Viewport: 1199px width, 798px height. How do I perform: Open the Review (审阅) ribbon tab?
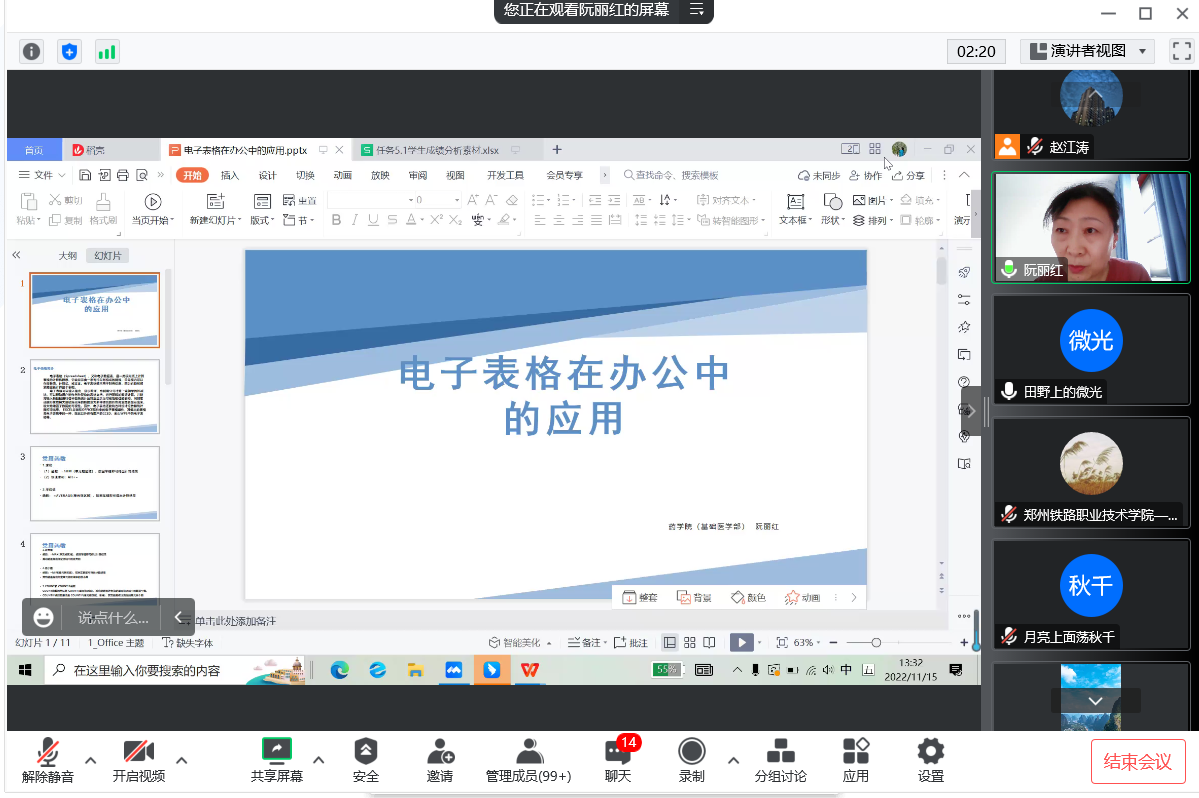pyautogui.click(x=418, y=175)
